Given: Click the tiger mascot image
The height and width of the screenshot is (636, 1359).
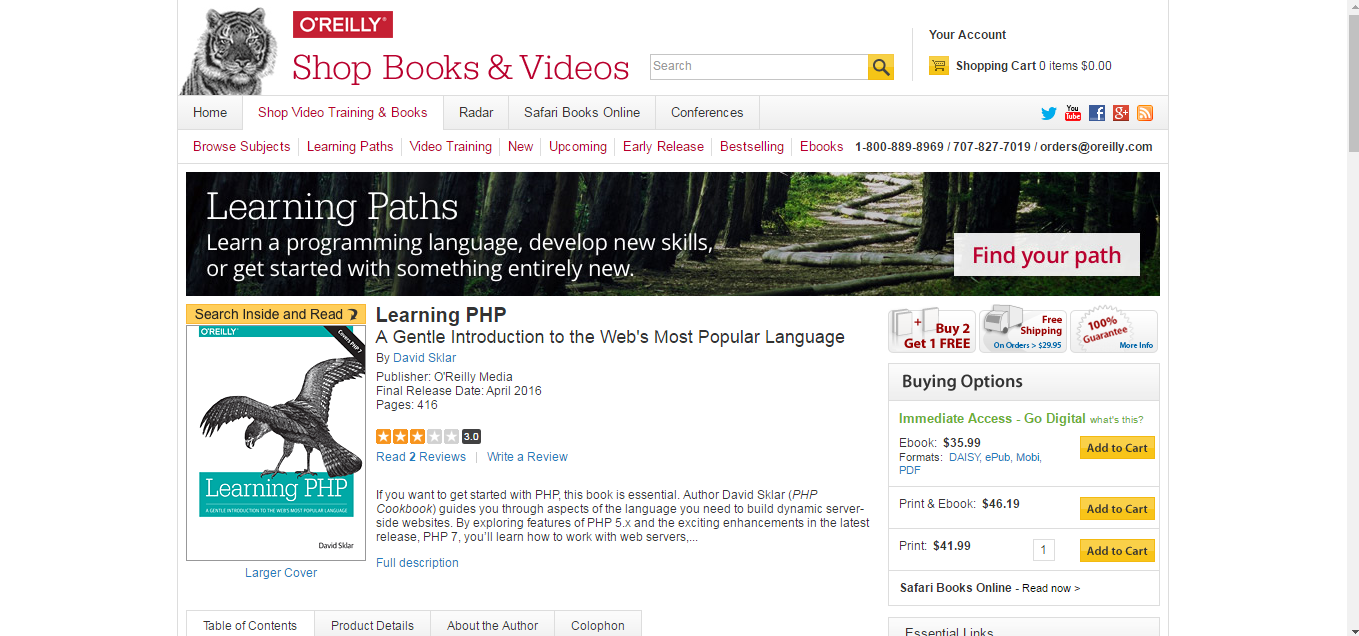Looking at the screenshot, I should 229,51.
